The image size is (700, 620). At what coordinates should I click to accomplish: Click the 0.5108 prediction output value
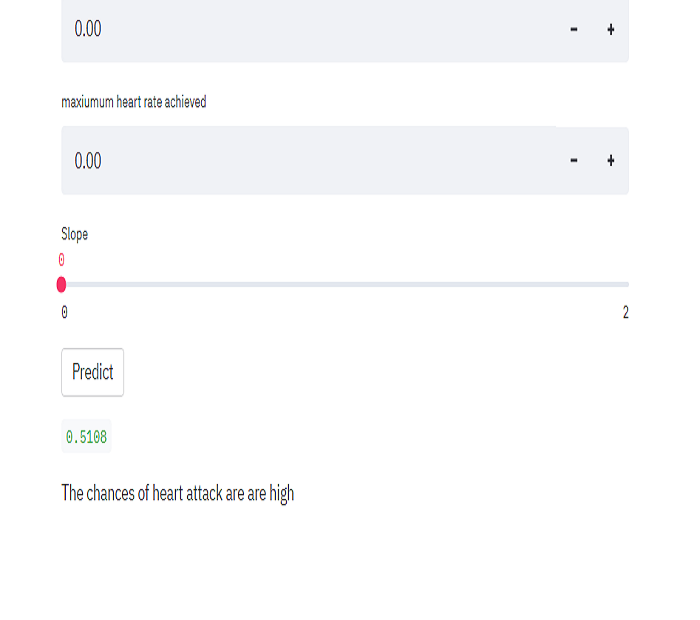coord(86,437)
